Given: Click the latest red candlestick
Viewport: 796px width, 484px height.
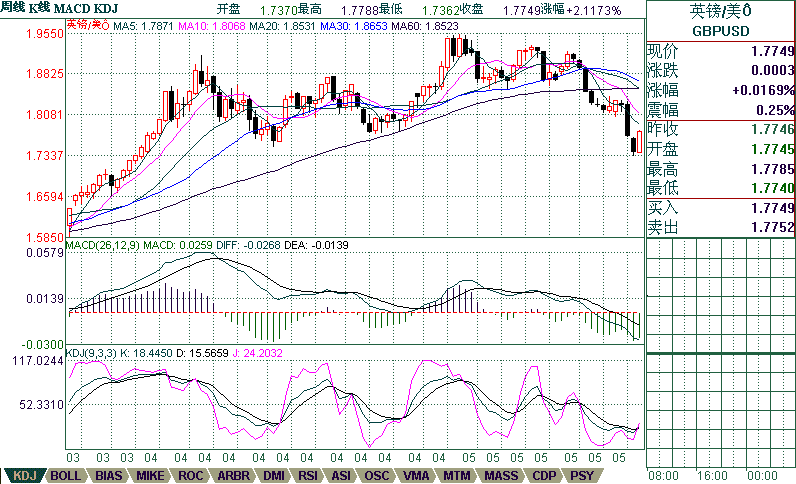Looking at the screenshot, I should pyautogui.click(x=639, y=141).
